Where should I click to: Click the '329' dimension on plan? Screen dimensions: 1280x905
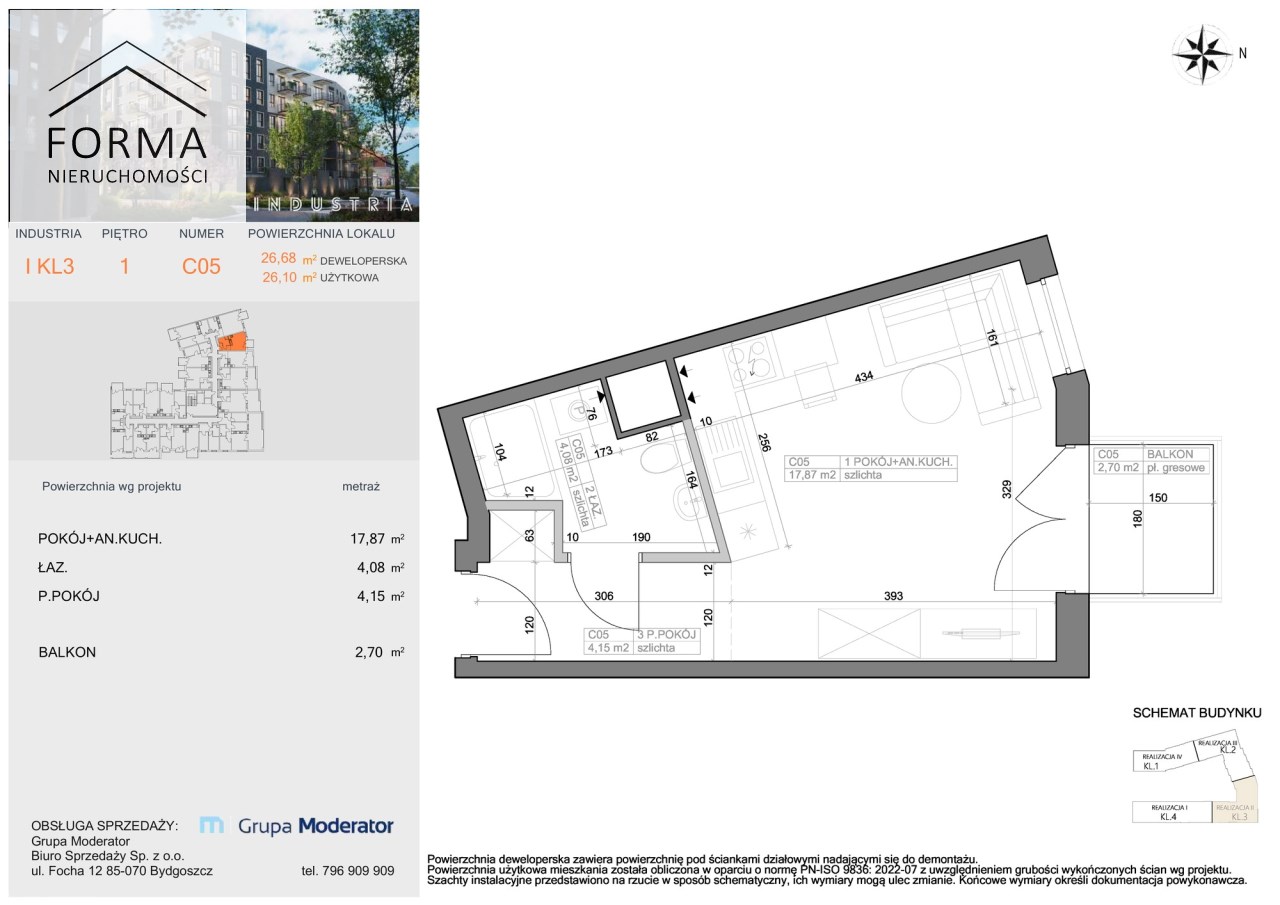1007,487
